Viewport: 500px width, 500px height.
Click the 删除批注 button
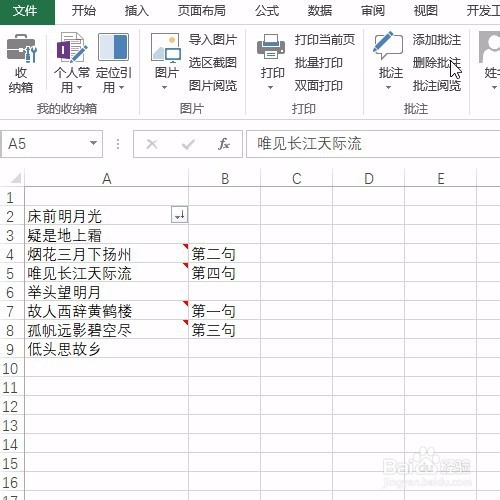coord(437,63)
